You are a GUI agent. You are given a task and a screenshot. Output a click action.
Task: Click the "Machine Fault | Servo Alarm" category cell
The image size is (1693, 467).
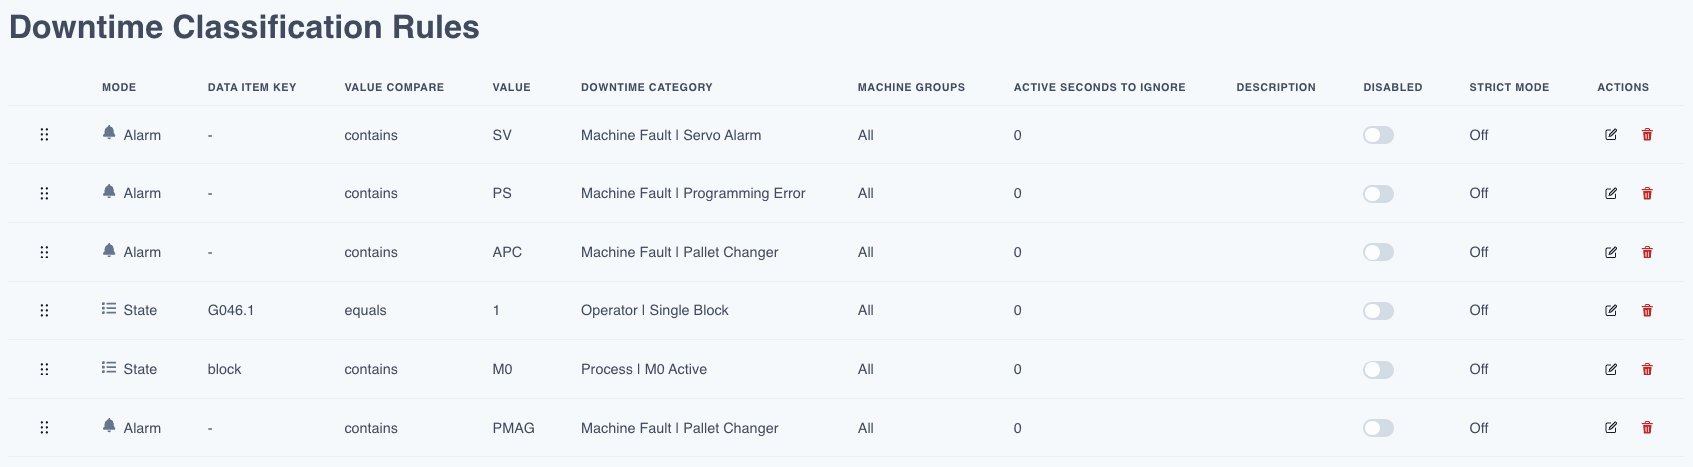pos(671,135)
